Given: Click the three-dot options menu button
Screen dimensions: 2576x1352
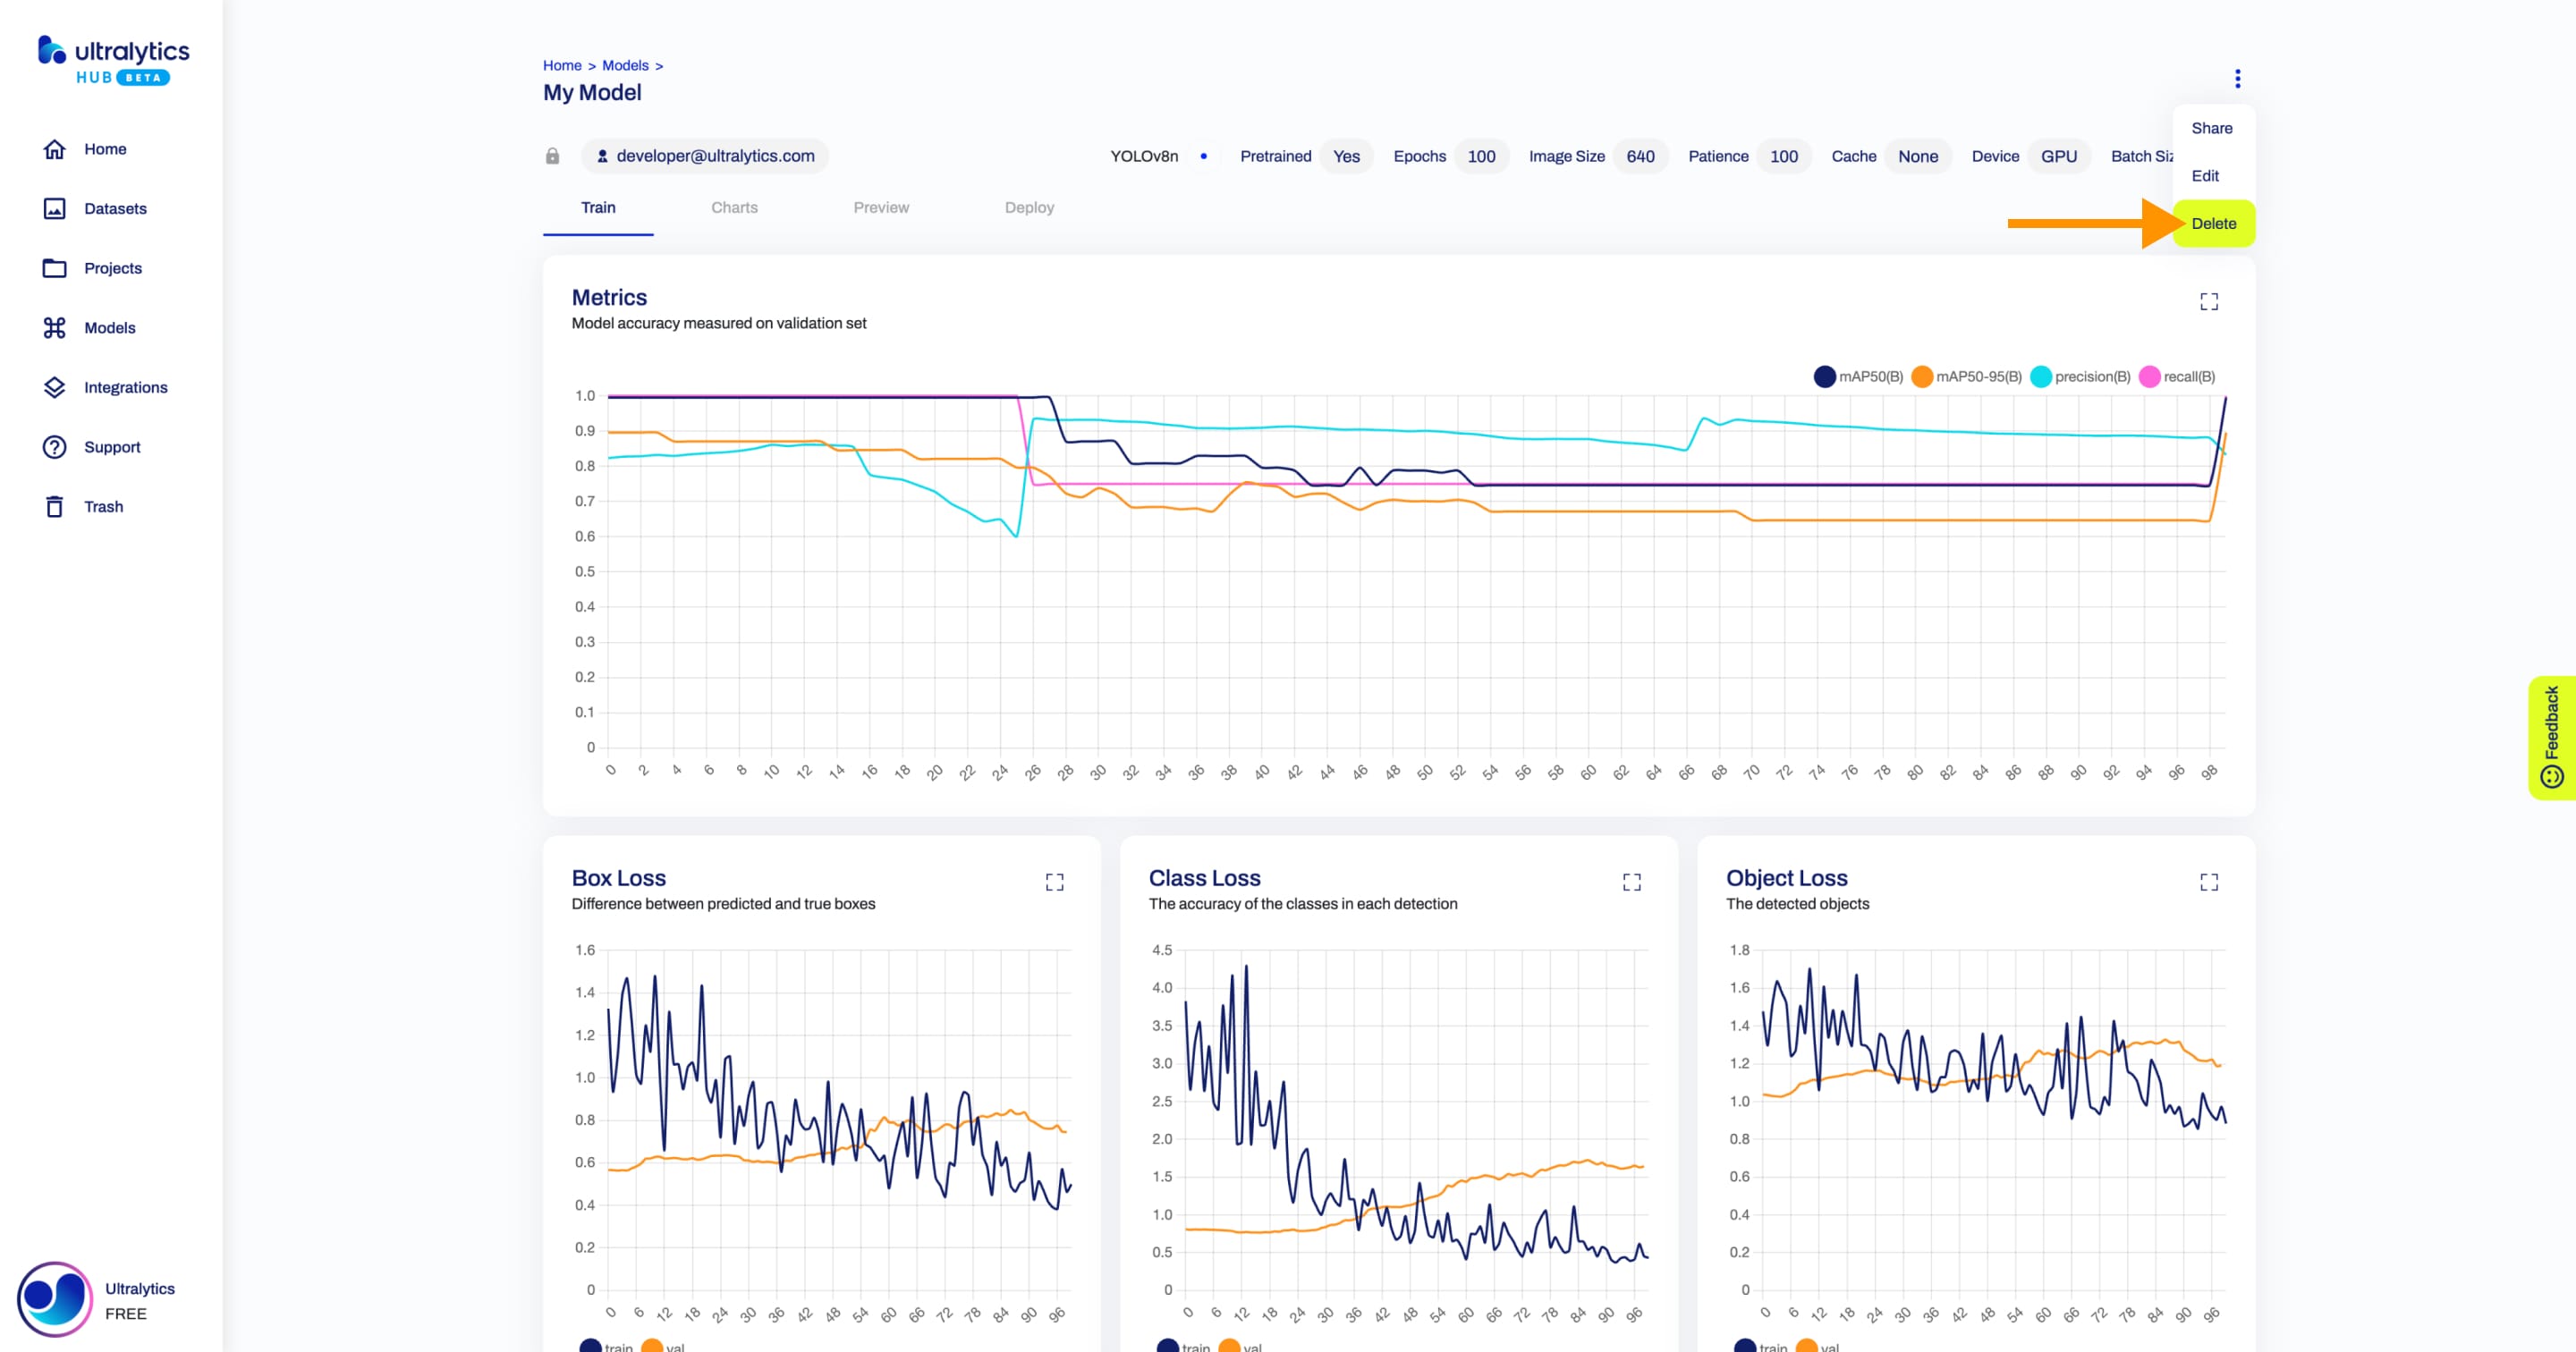Looking at the screenshot, I should point(2237,79).
